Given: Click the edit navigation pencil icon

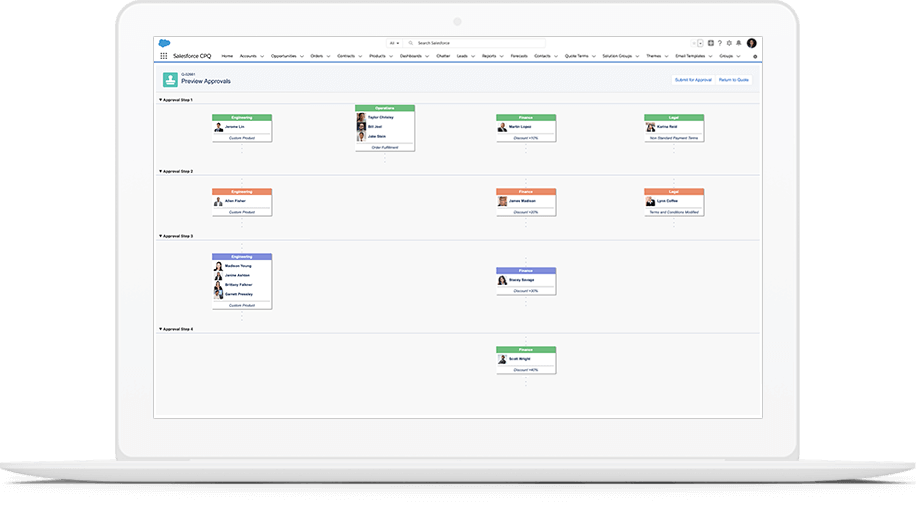Looking at the screenshot, I should point(754,56).
